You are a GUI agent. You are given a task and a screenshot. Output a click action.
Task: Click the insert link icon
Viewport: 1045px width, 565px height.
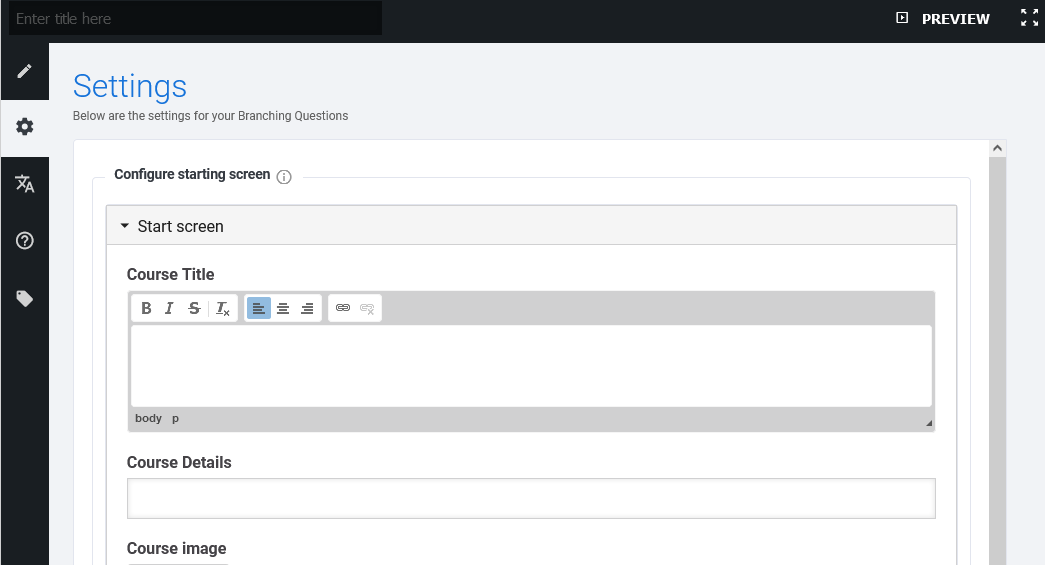(x=343, y=308)
